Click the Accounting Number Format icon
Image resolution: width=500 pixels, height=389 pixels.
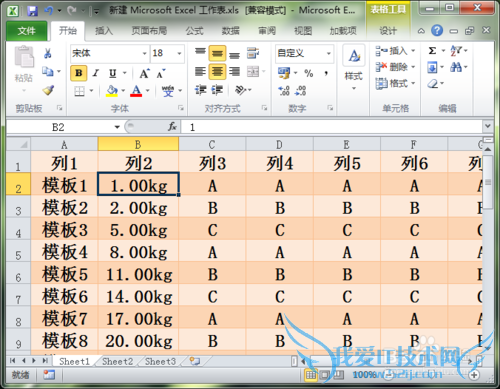[284, 73]
